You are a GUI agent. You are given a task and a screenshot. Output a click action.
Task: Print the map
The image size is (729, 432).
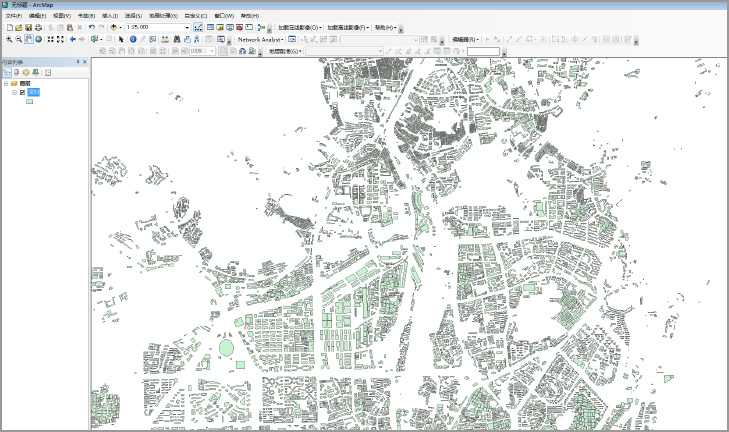click(x=38, y=28)
